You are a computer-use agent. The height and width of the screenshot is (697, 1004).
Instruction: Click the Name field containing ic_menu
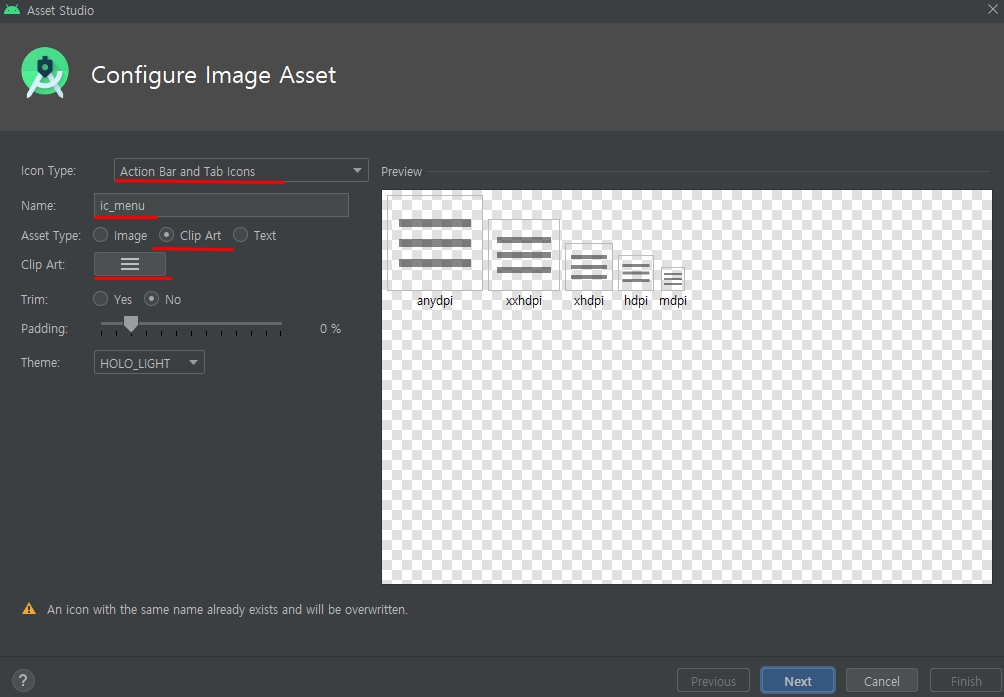coord(221,205)
